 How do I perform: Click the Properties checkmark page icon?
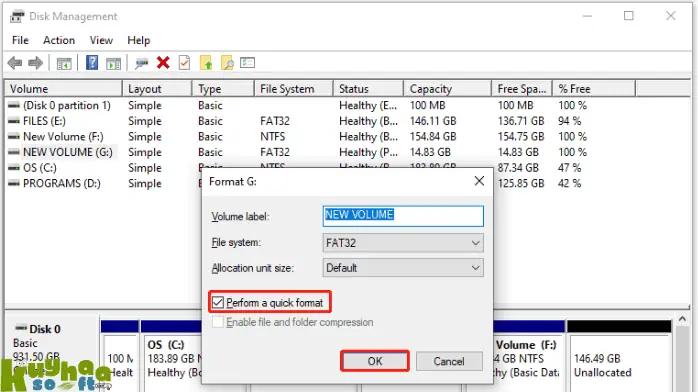[x=184, y=63]
